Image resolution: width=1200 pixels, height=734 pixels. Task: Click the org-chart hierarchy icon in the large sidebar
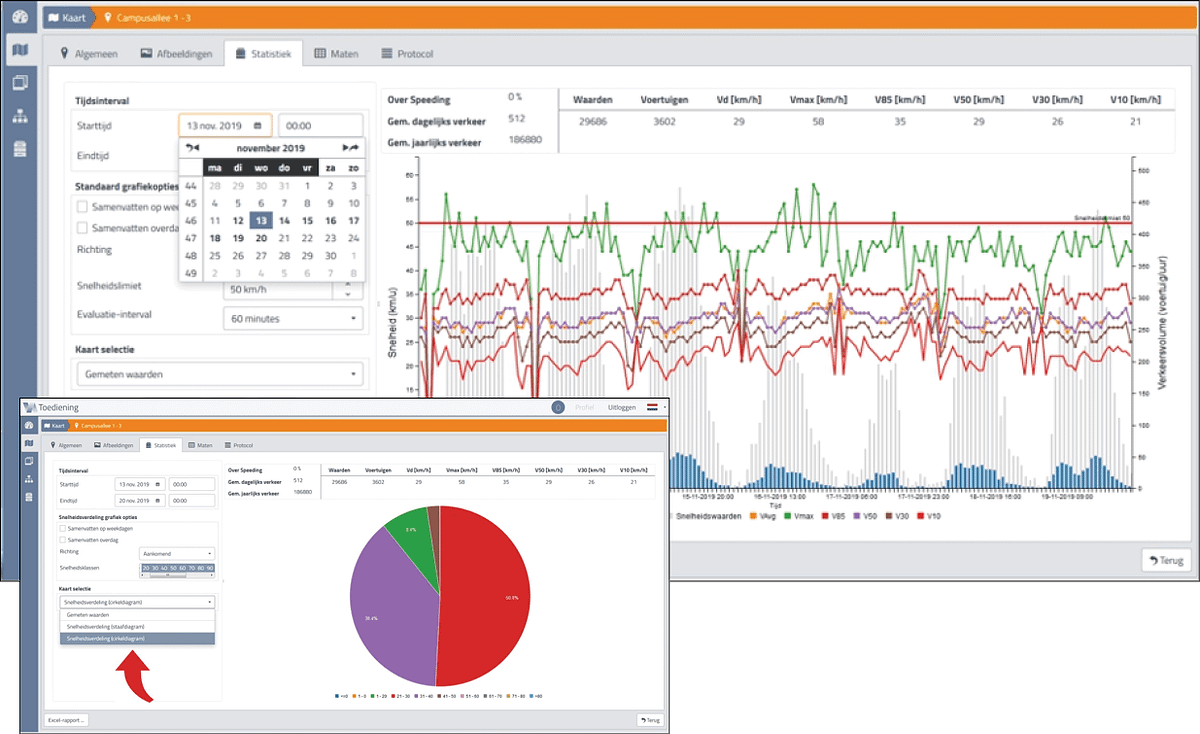click(20, 116)
